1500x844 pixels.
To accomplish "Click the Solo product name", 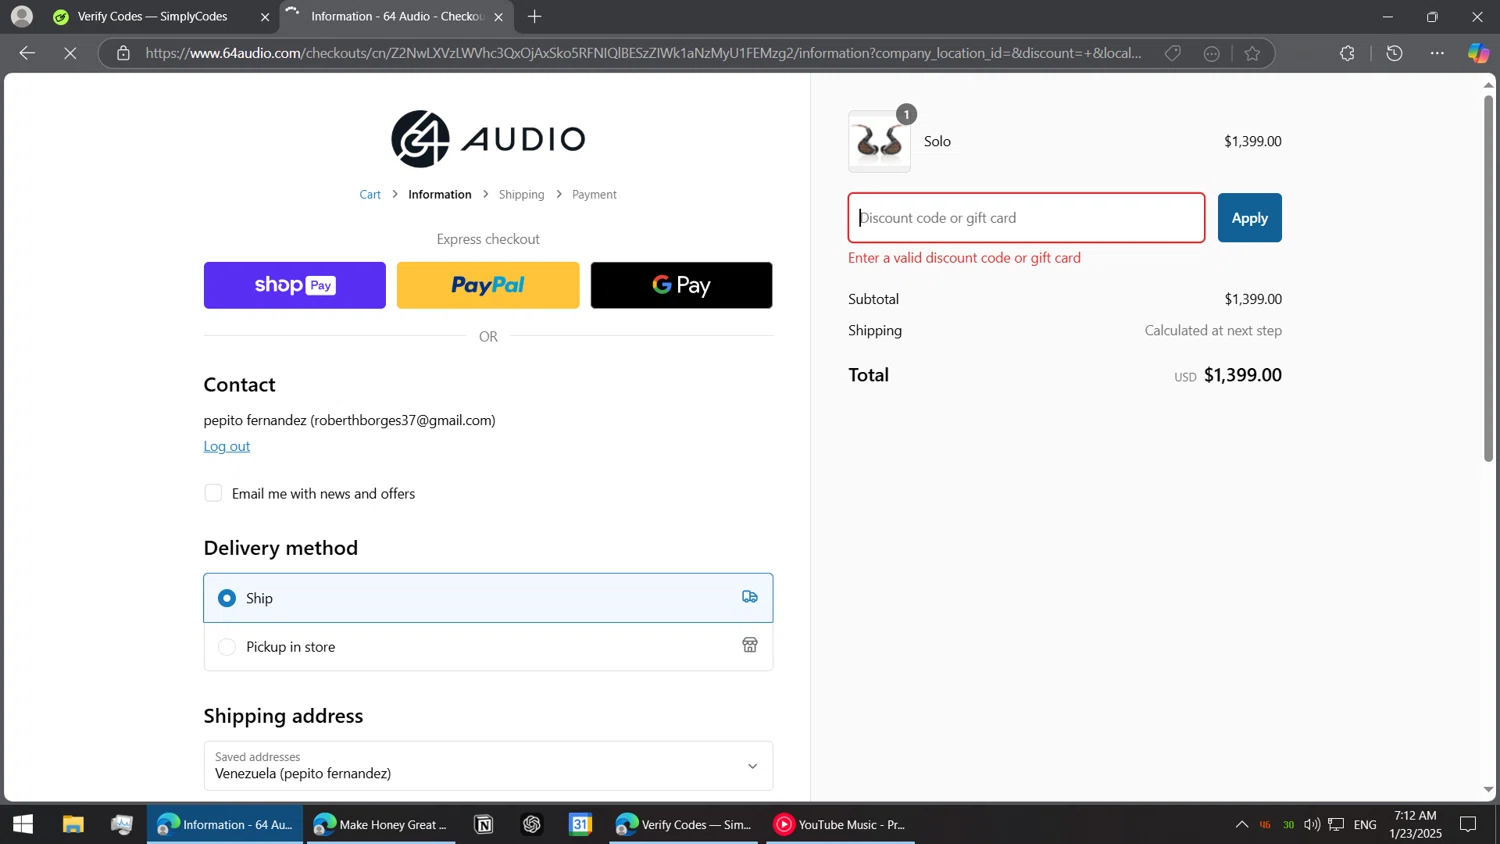I will click(937, 142).
